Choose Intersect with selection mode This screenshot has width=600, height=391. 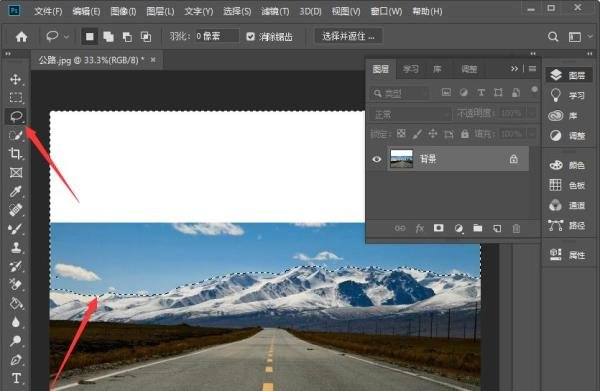tap(146, 37)
